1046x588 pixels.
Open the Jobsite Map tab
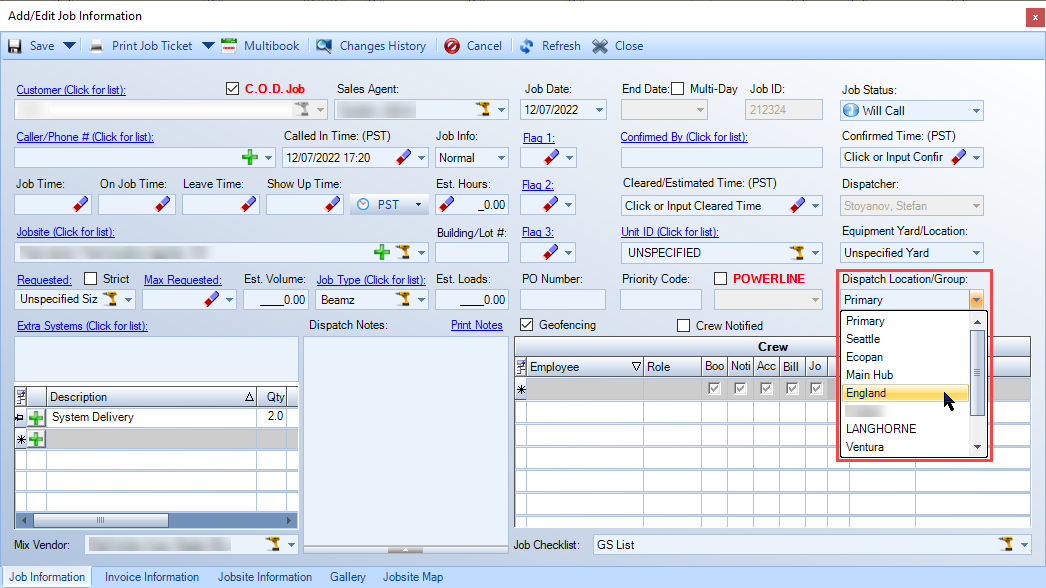(413, 577)
